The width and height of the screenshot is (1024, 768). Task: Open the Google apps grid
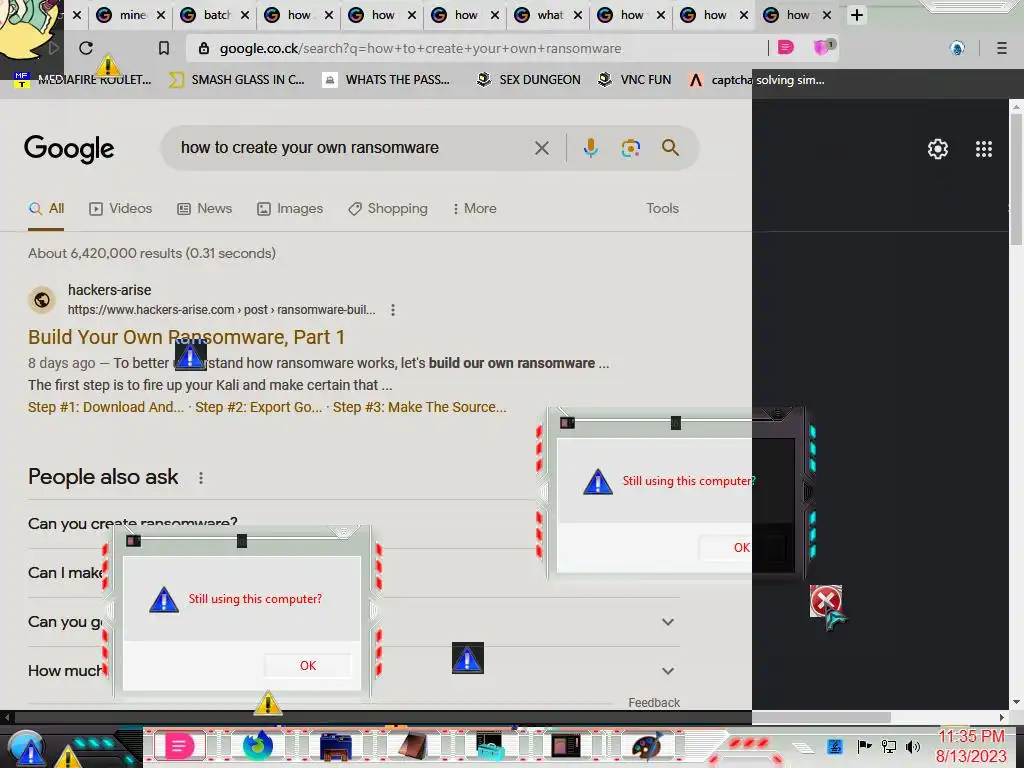(984, 149)
